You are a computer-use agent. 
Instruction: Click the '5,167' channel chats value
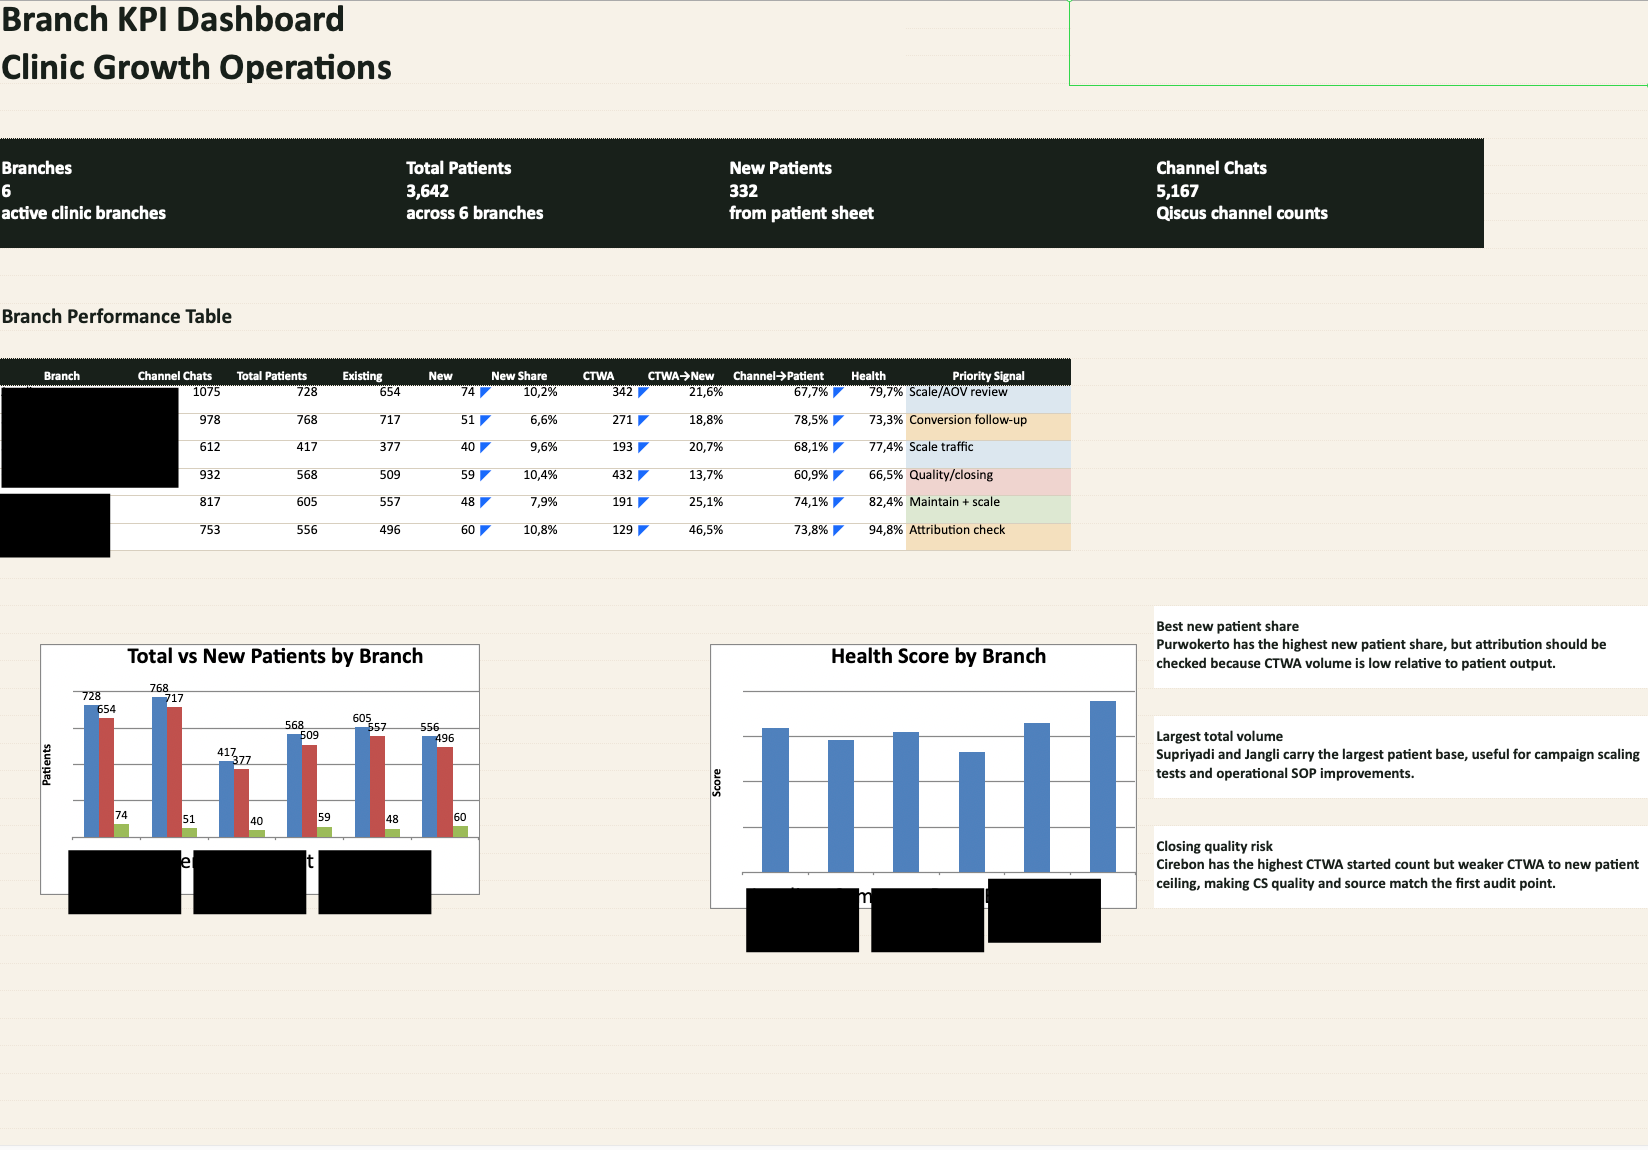point(1177,191)
